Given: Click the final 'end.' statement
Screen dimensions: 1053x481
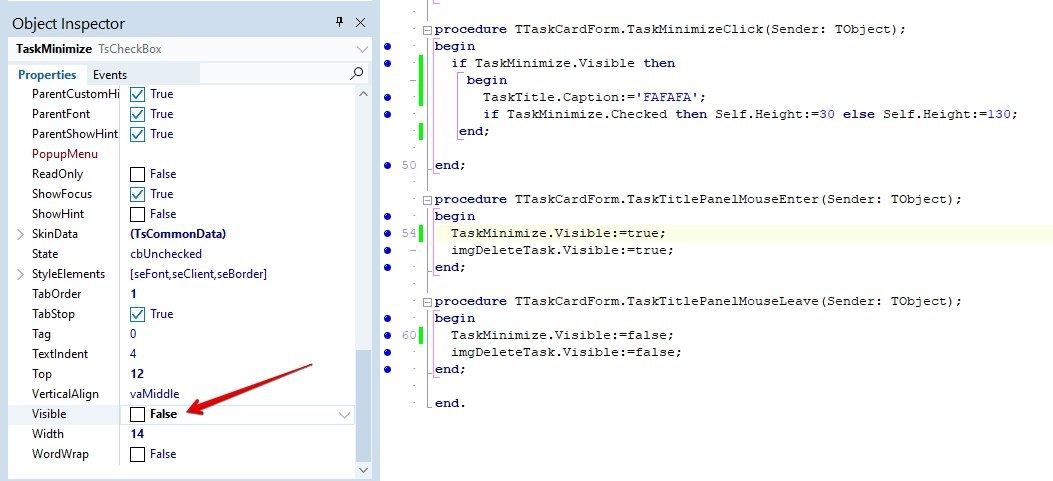Looking at the screenshot, I should click(450, 403).
